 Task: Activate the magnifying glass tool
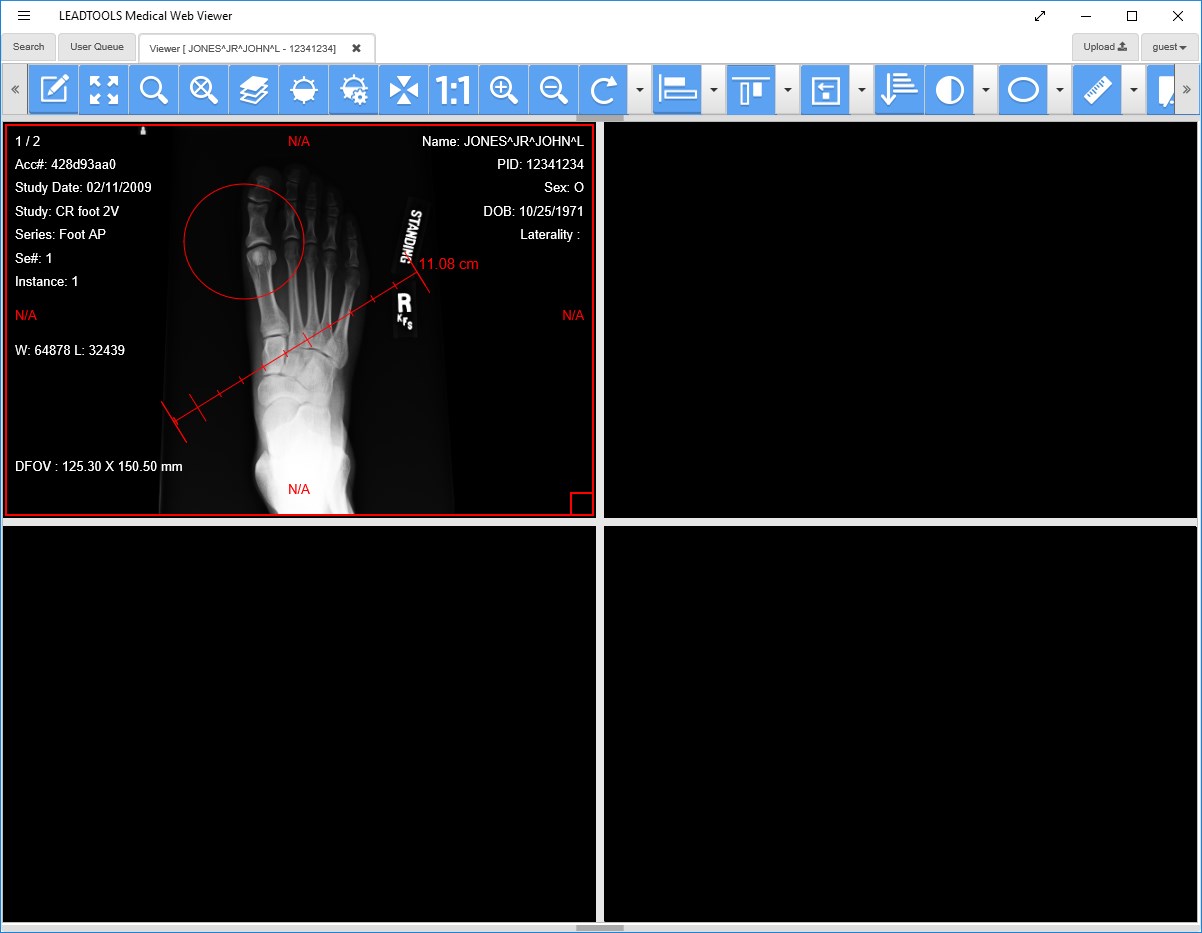click(x=153, y=89)
